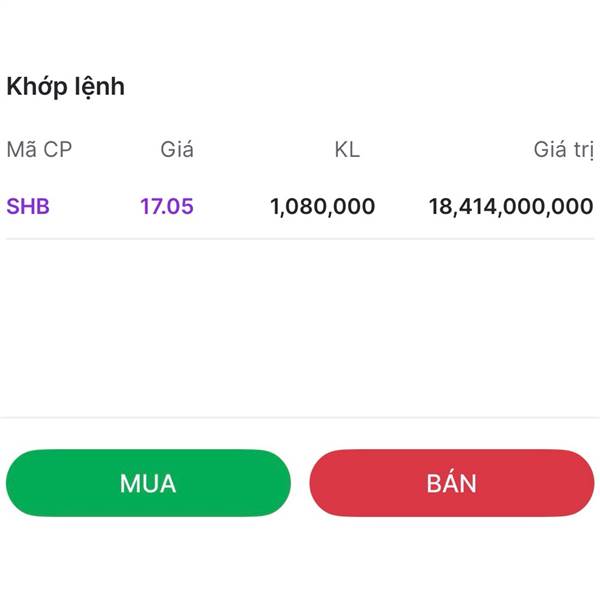
Task: Sort by the Mã CP column header
Action: tap(39, 150)
